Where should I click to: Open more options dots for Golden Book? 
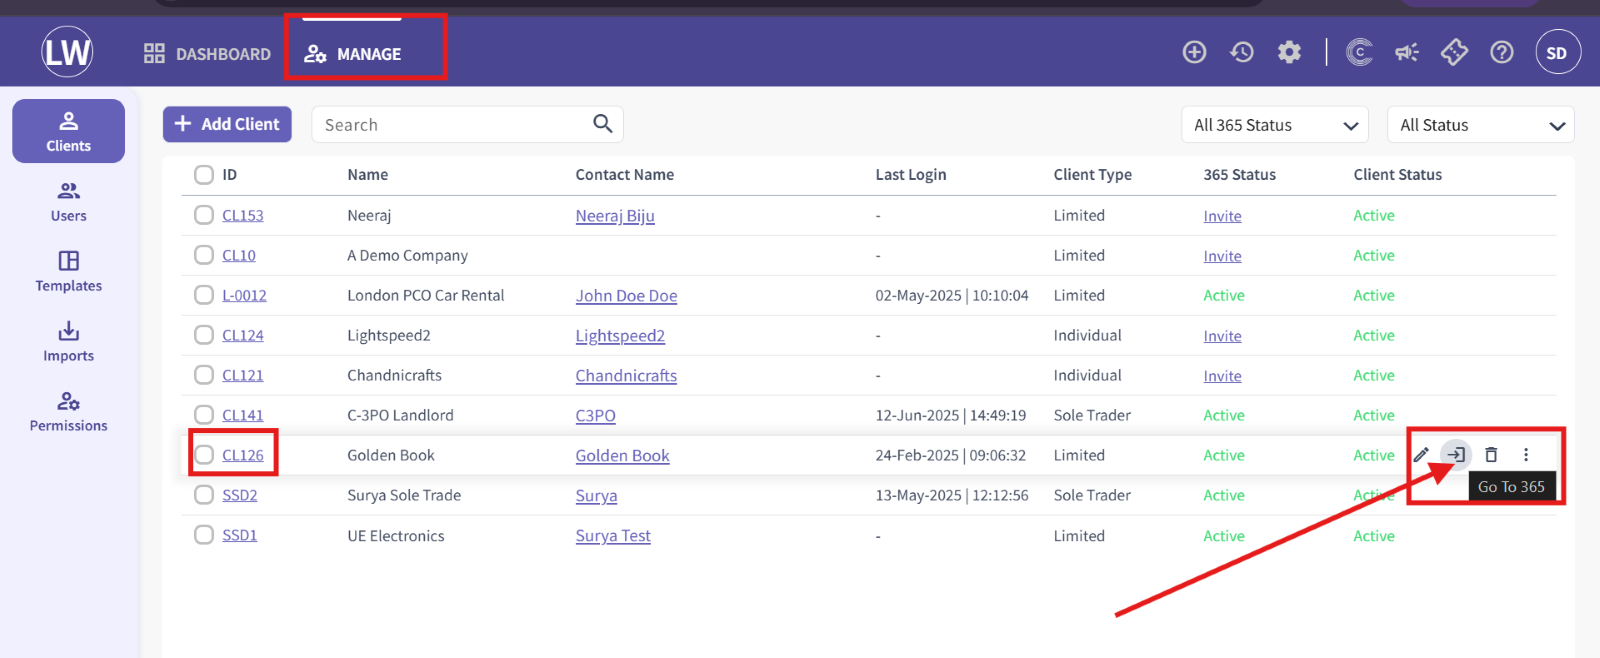pos(1526,454)
